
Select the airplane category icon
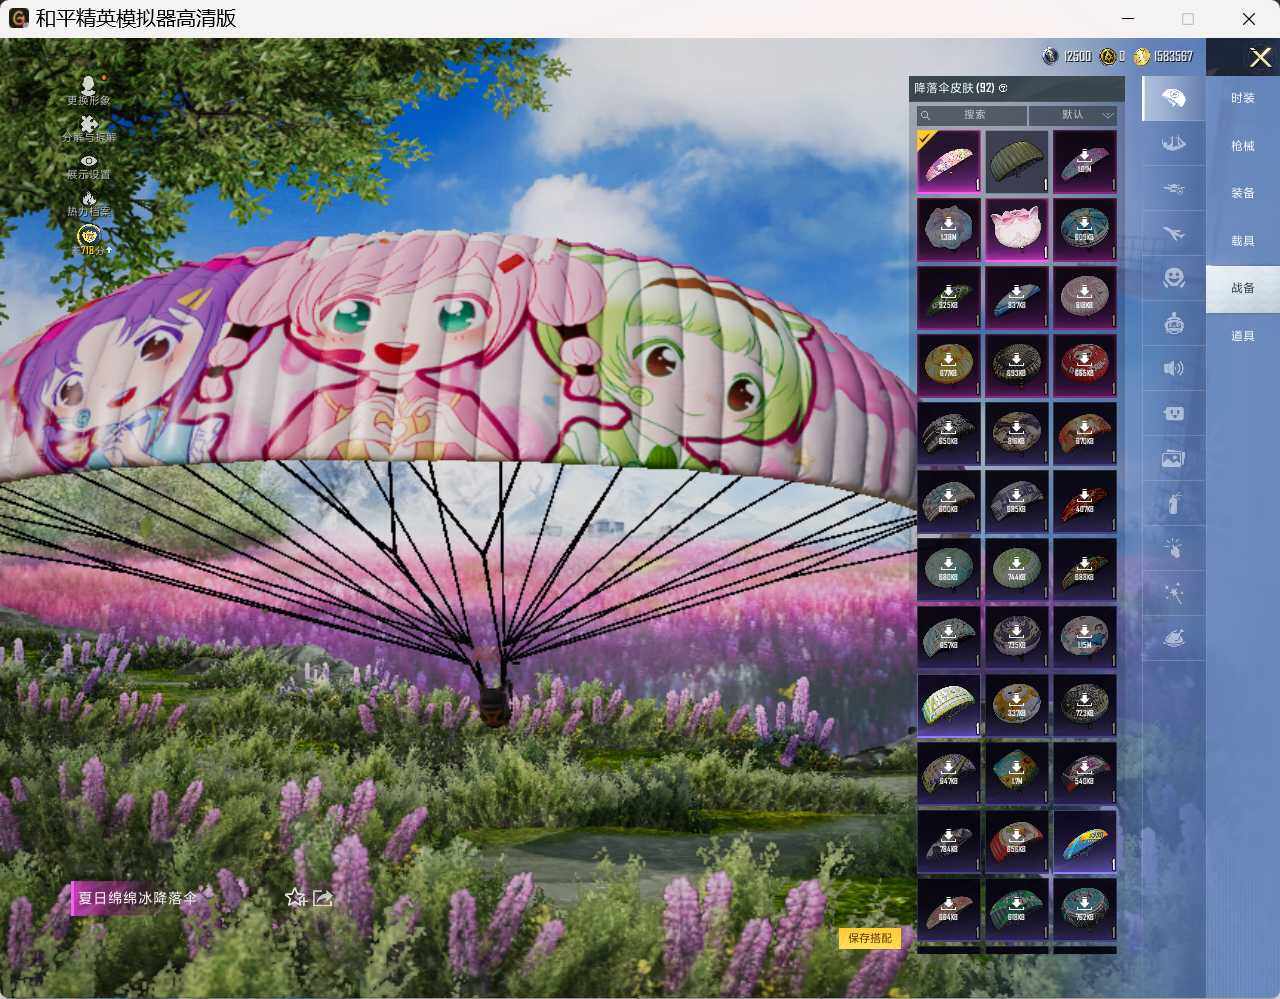[x=1174, y=233]
